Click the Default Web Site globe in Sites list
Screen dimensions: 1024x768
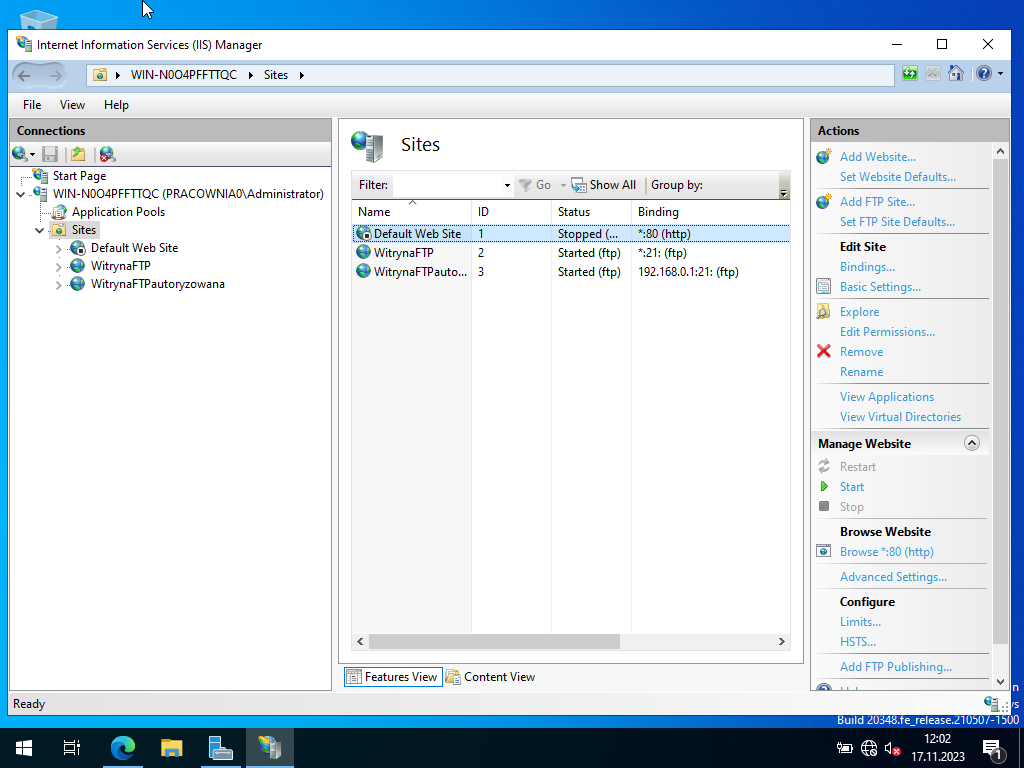(363, 233)
